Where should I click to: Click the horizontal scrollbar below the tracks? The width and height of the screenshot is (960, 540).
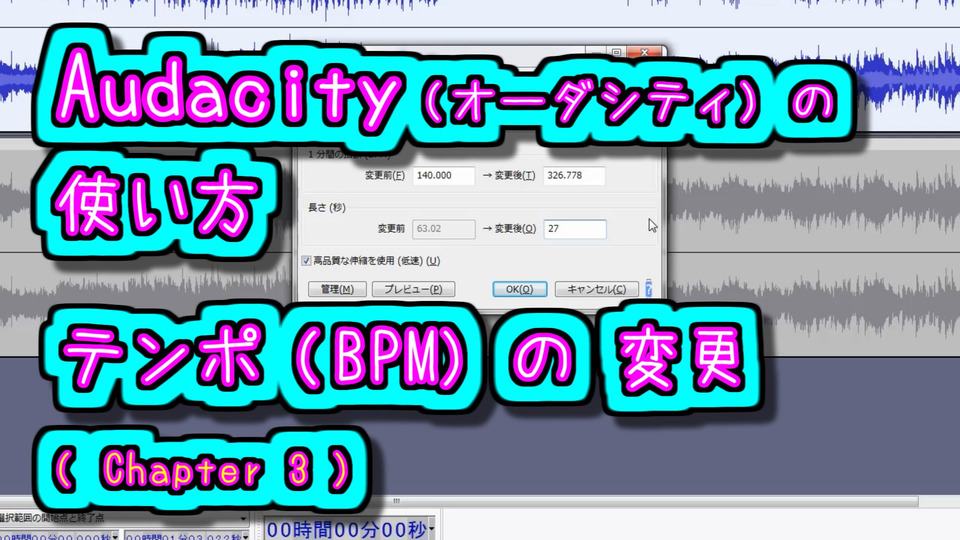coord(459,501)
